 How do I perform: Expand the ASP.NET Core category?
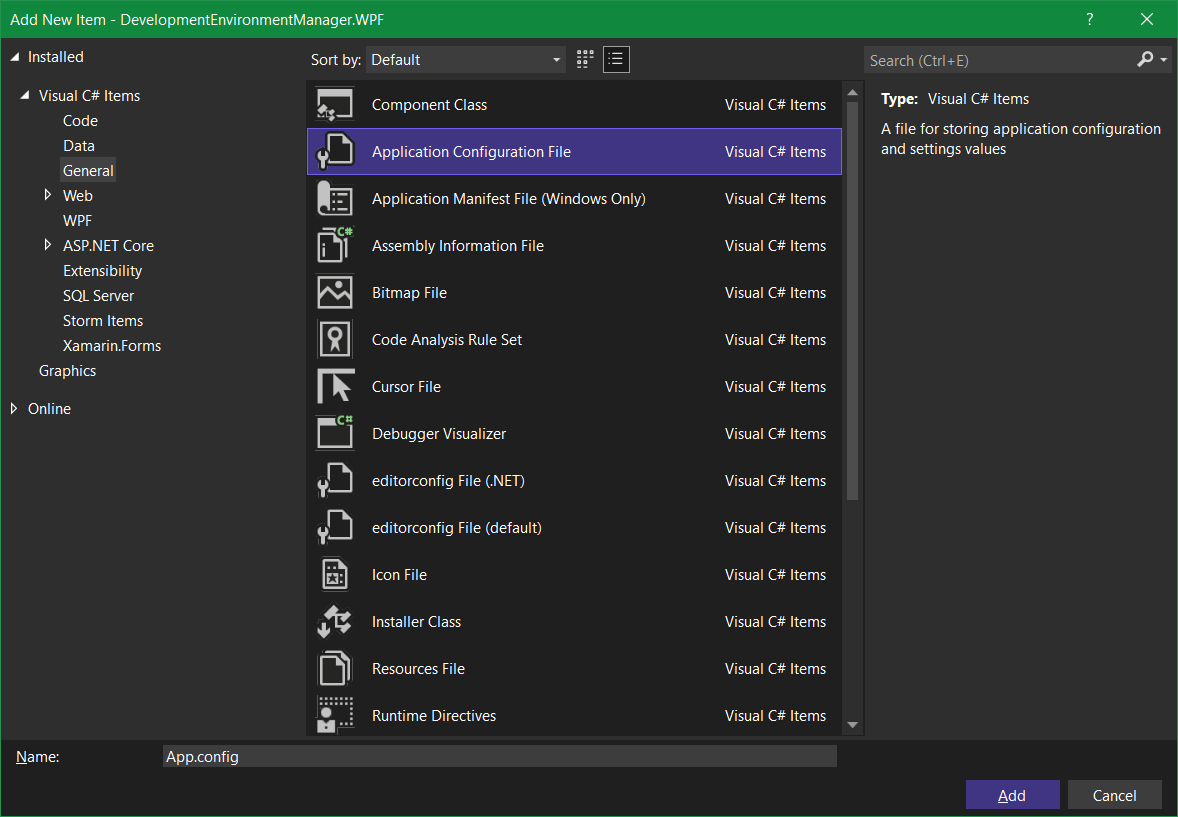47,245
